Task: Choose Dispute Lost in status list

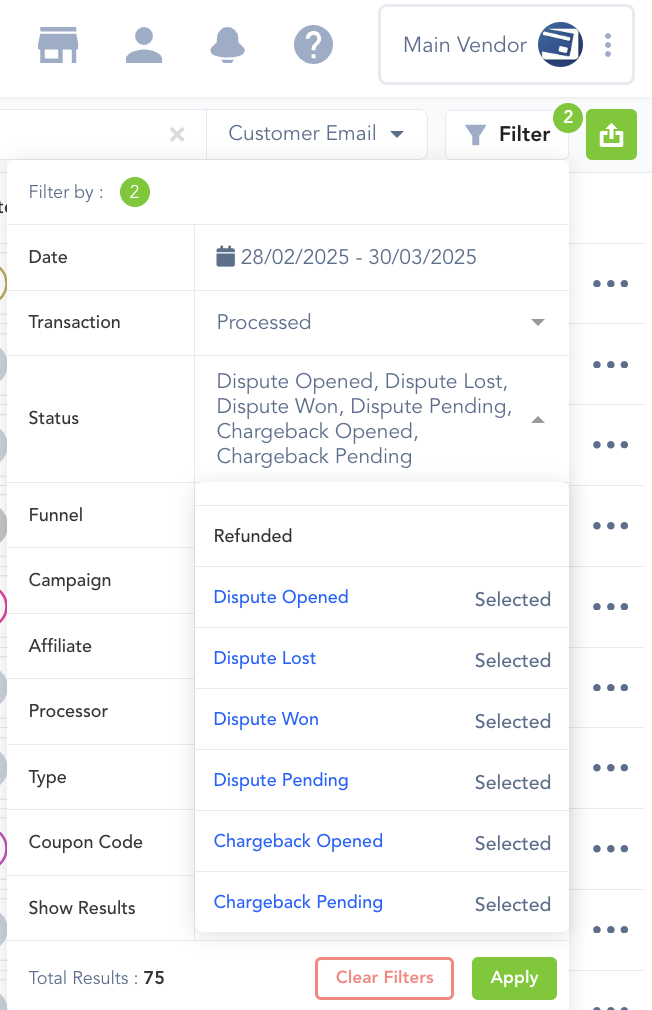Action: [265, 658]
